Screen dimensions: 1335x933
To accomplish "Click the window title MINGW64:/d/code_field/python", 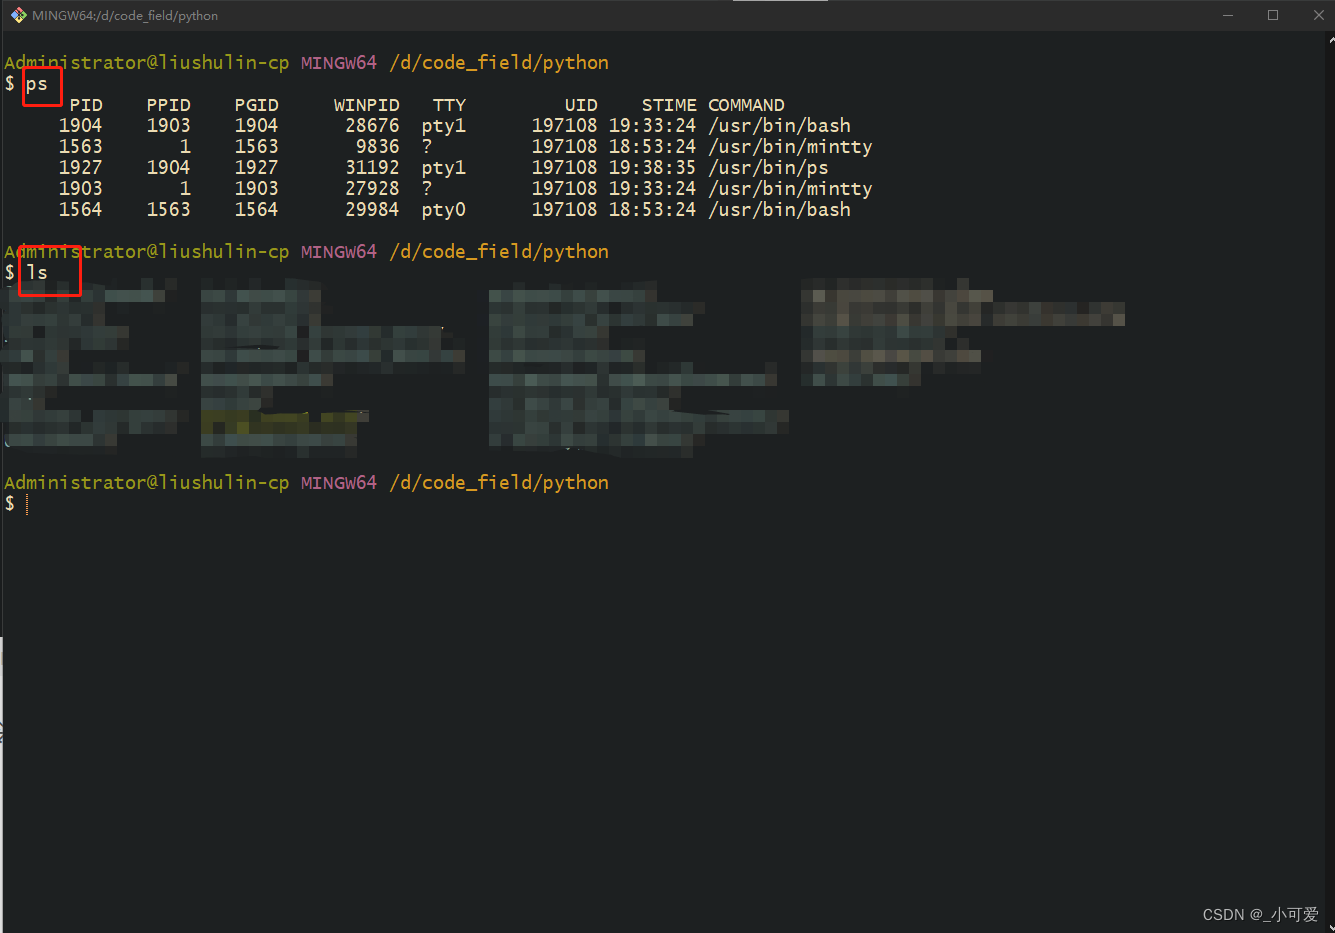I will pyautogui.click(x=125, y=16).
